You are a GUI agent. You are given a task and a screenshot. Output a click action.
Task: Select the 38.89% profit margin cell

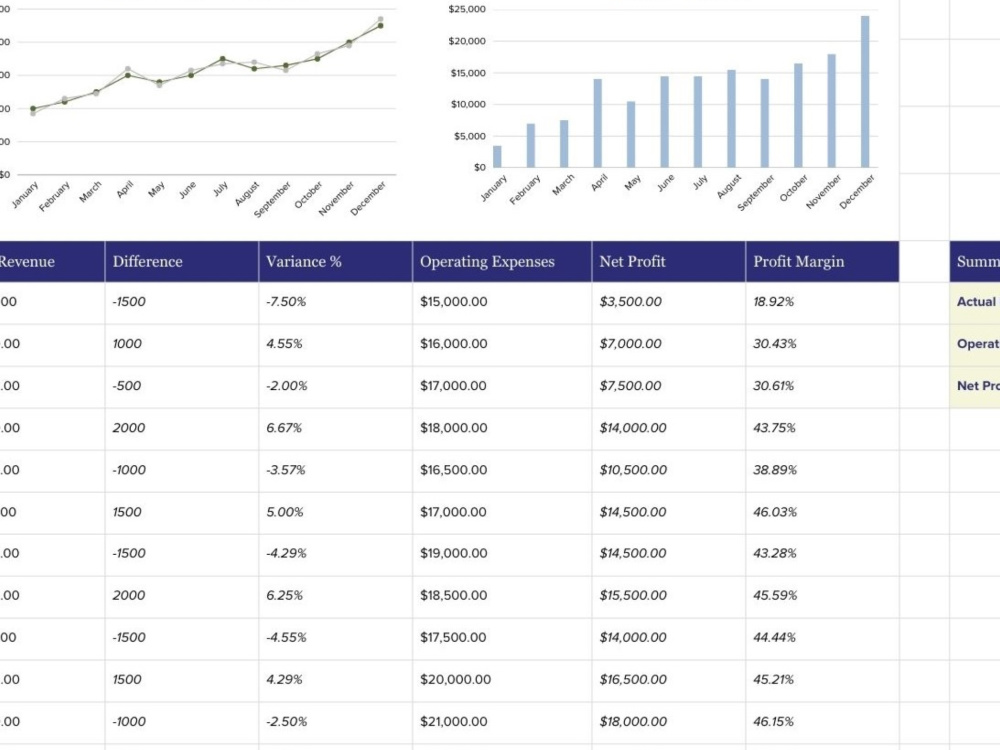(x=822, y=470)
